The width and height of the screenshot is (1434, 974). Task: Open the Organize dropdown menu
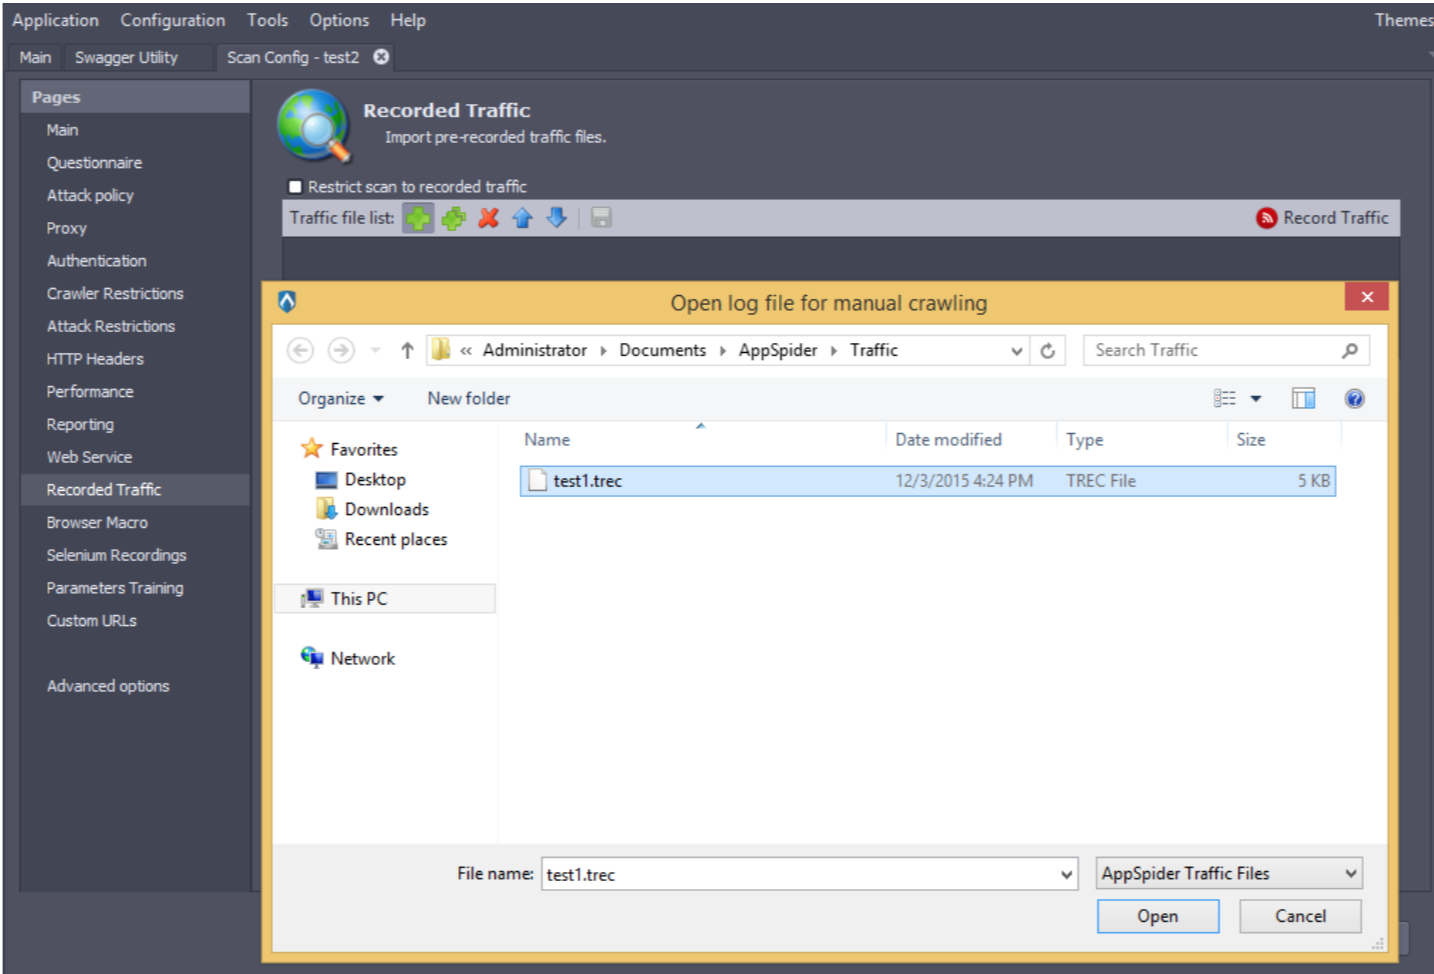pyautogui.click(x=340, y=399)
